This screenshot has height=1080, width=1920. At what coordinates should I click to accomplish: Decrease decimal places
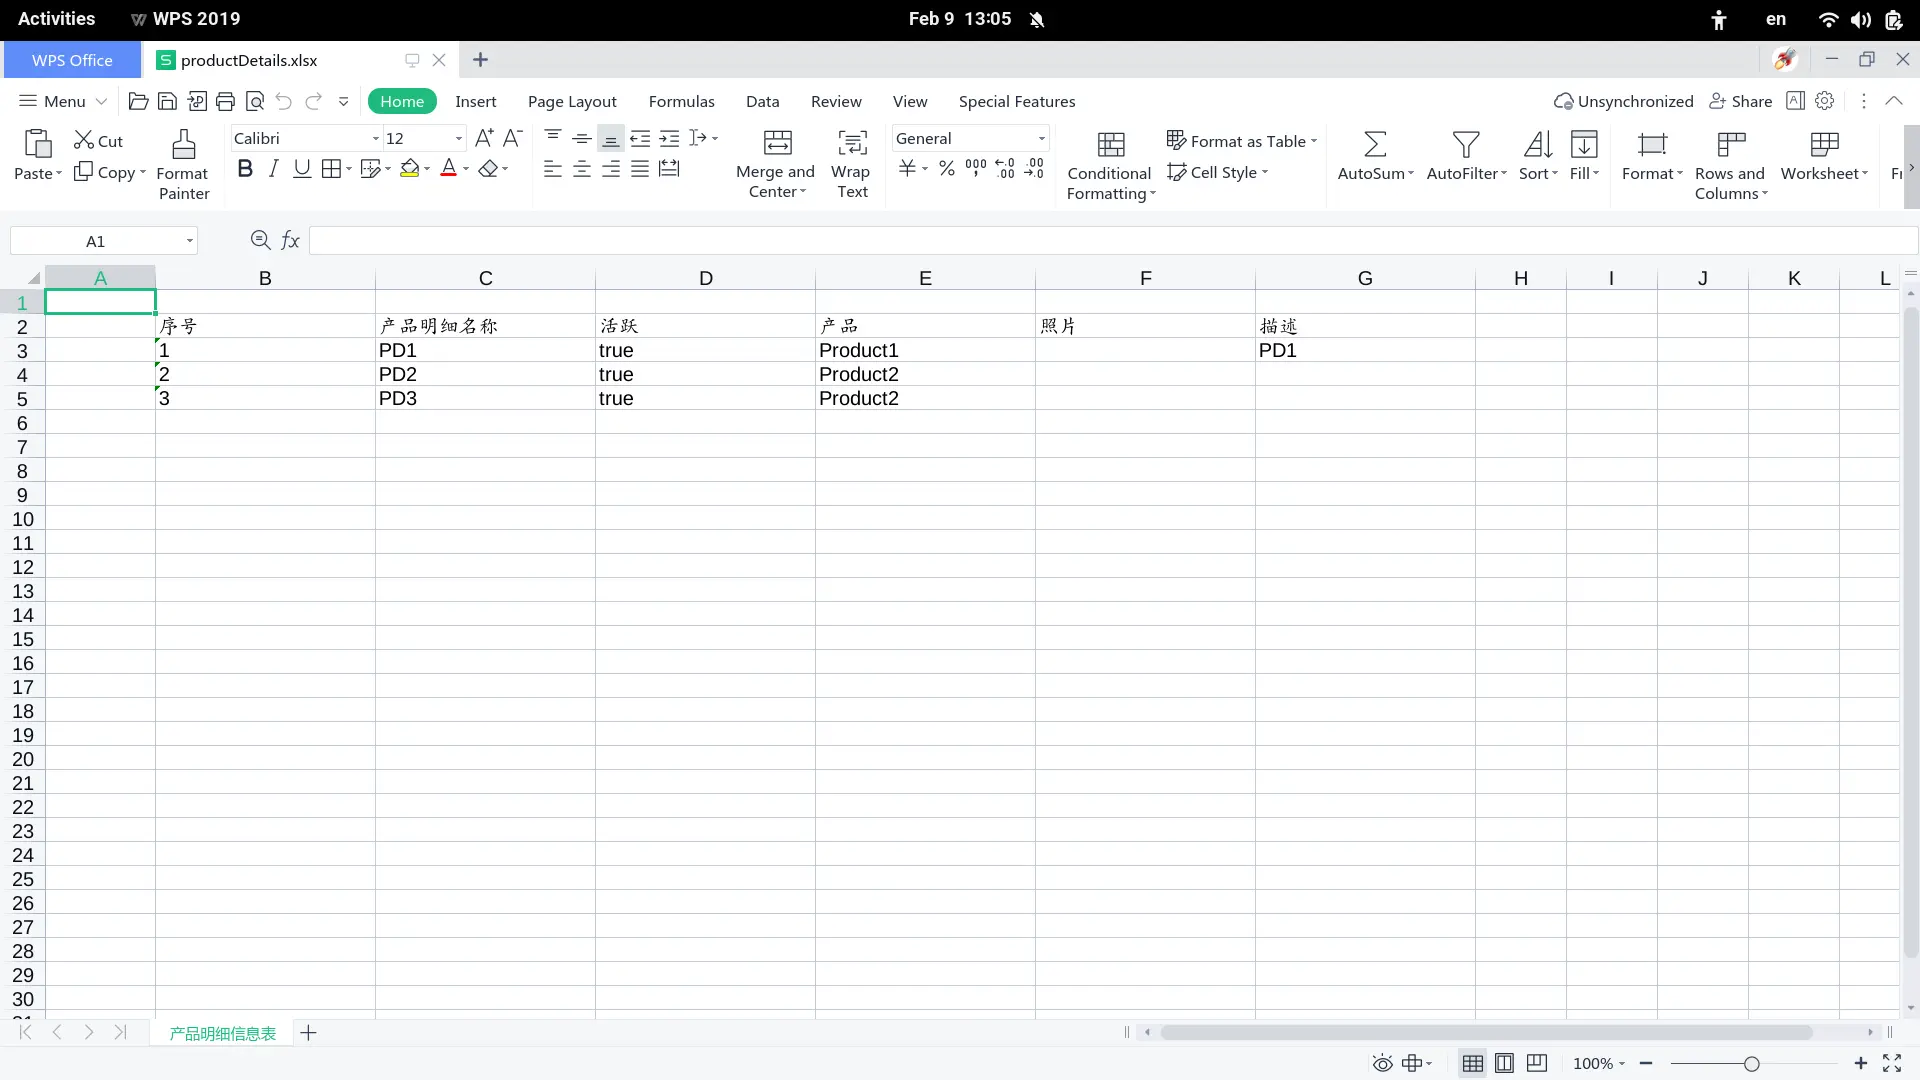tap(1034, 169)
